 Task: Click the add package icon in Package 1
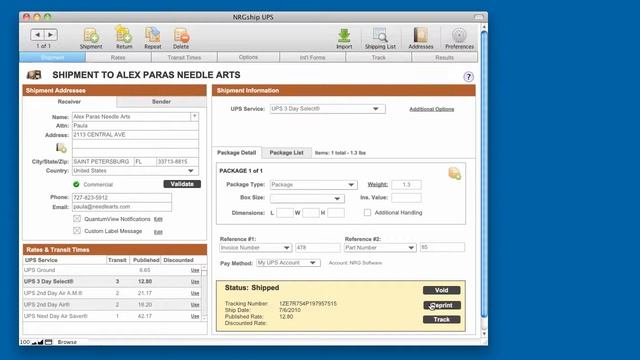click(x=454, y=173)
